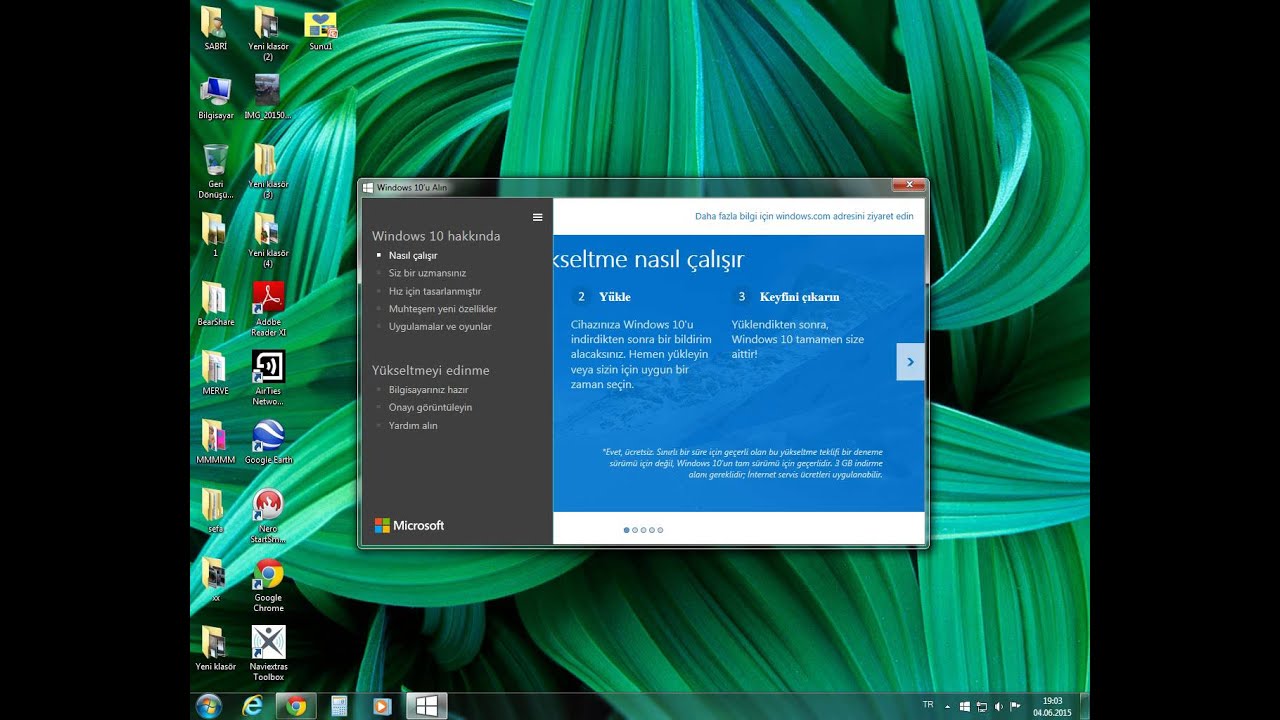Click the Windows 10 tray flag icon
Viewport: 1280px width, 720px height.
tap(965, 706)
